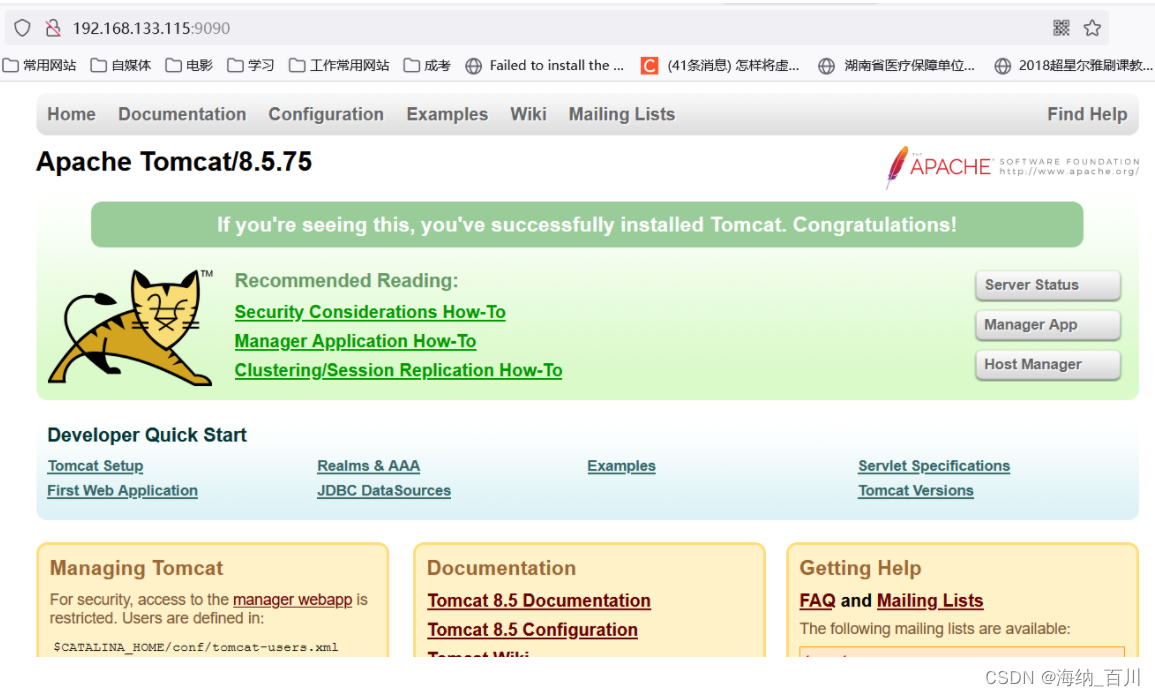Click the Tomcat cat mascot image
Screen dimensions: 1155x696
pyautogui.click(x=131, y=327)
